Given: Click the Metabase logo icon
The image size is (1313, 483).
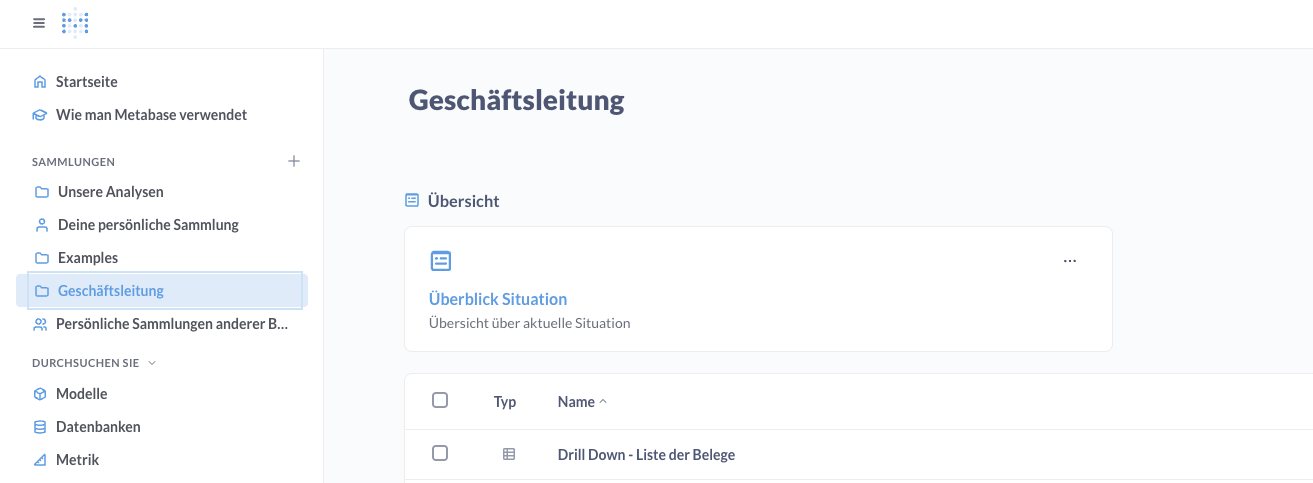Looking at the screenshot, I should click(x=75, y=23).
